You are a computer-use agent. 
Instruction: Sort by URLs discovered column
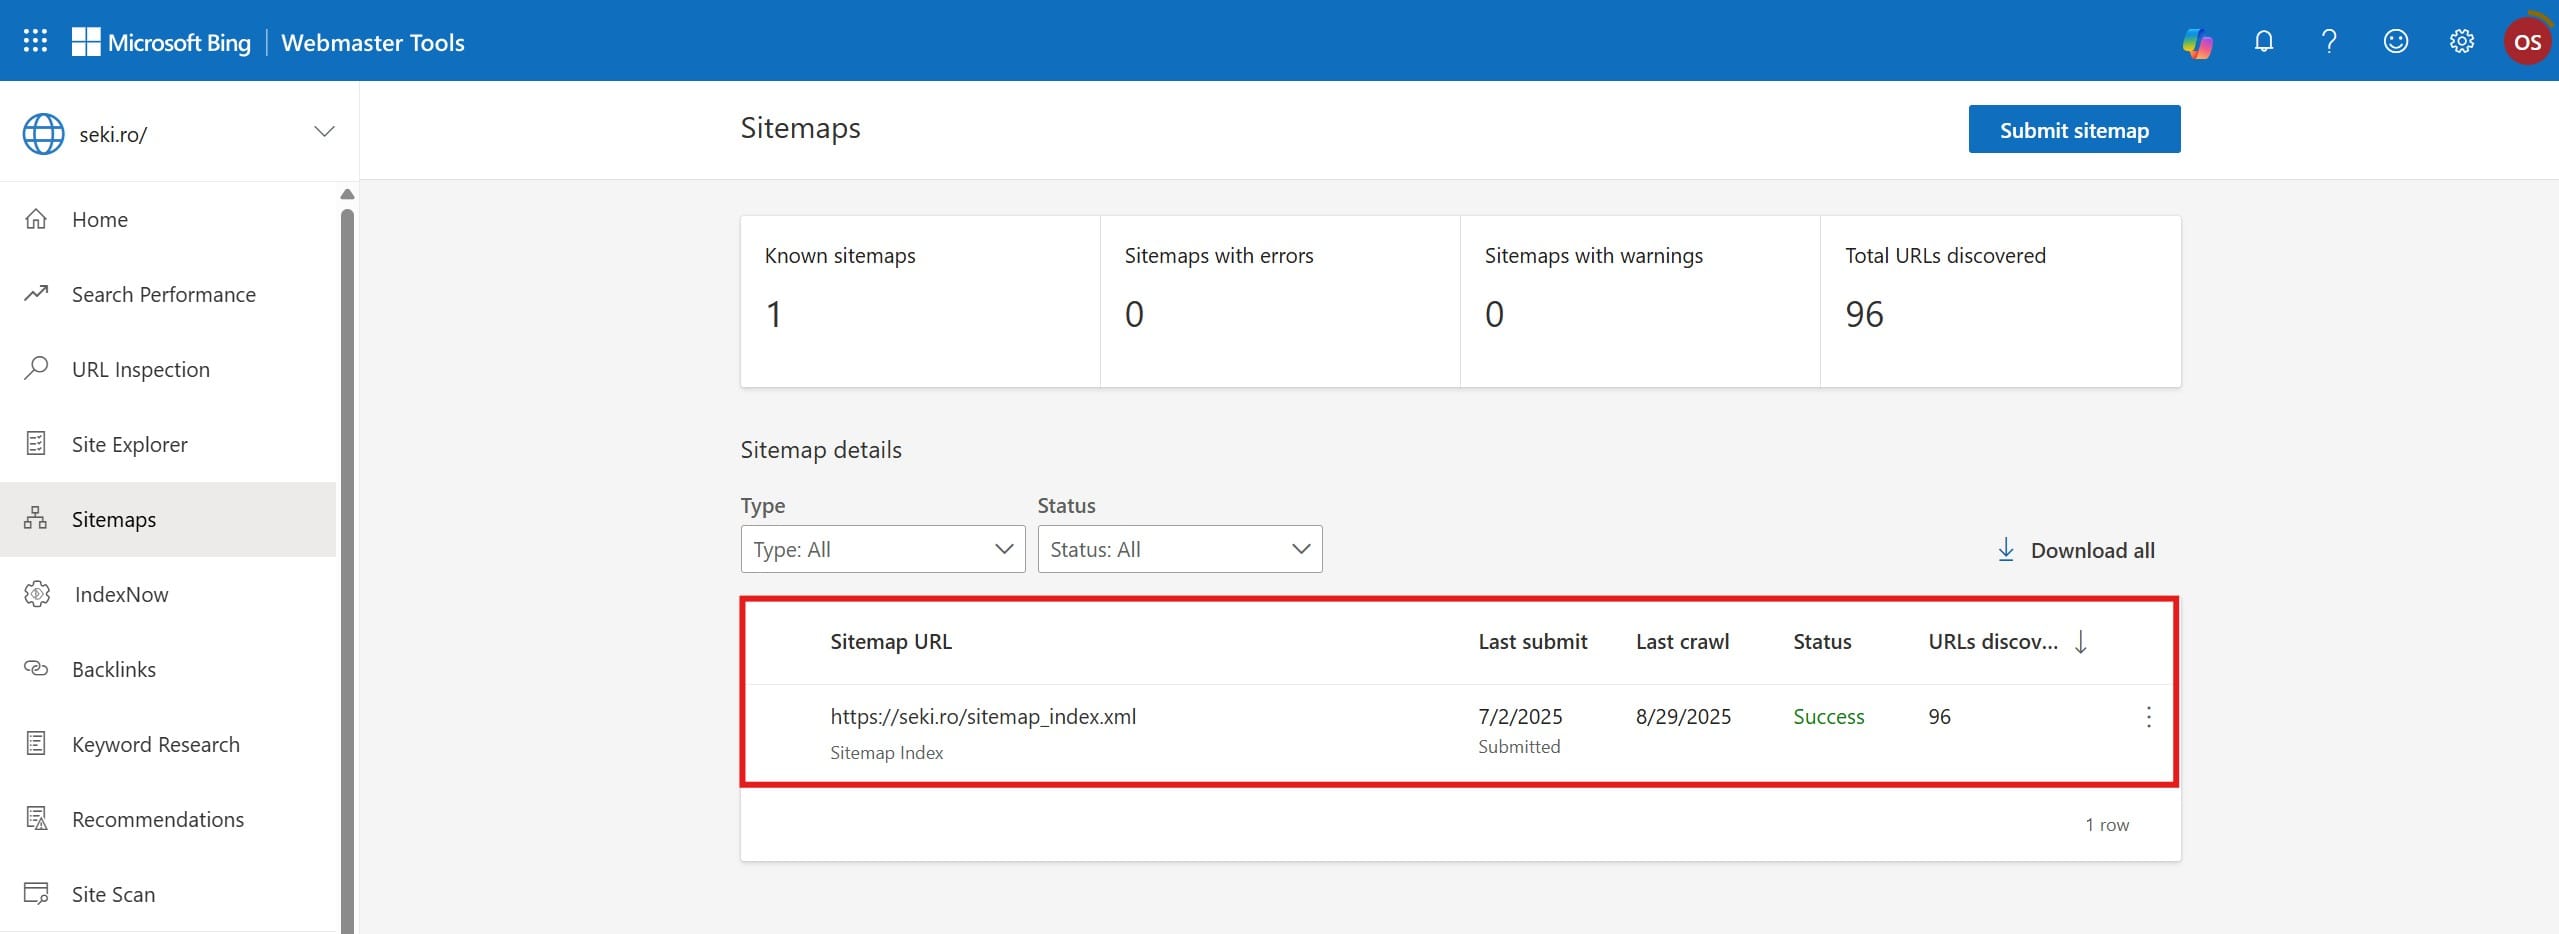[x=2080, y=641]
